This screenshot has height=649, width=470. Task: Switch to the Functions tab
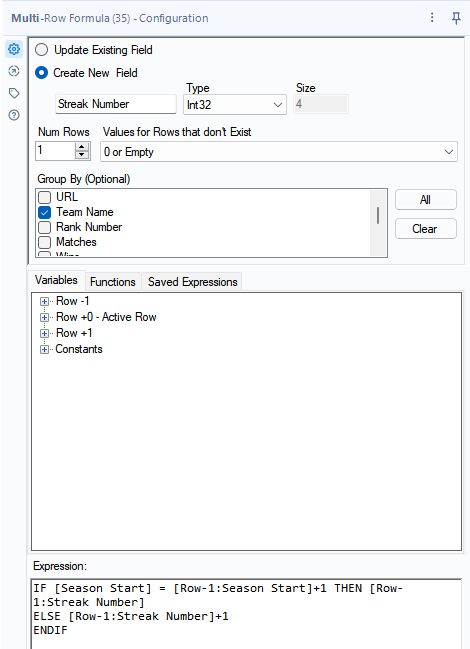click(x=113, y=282)
